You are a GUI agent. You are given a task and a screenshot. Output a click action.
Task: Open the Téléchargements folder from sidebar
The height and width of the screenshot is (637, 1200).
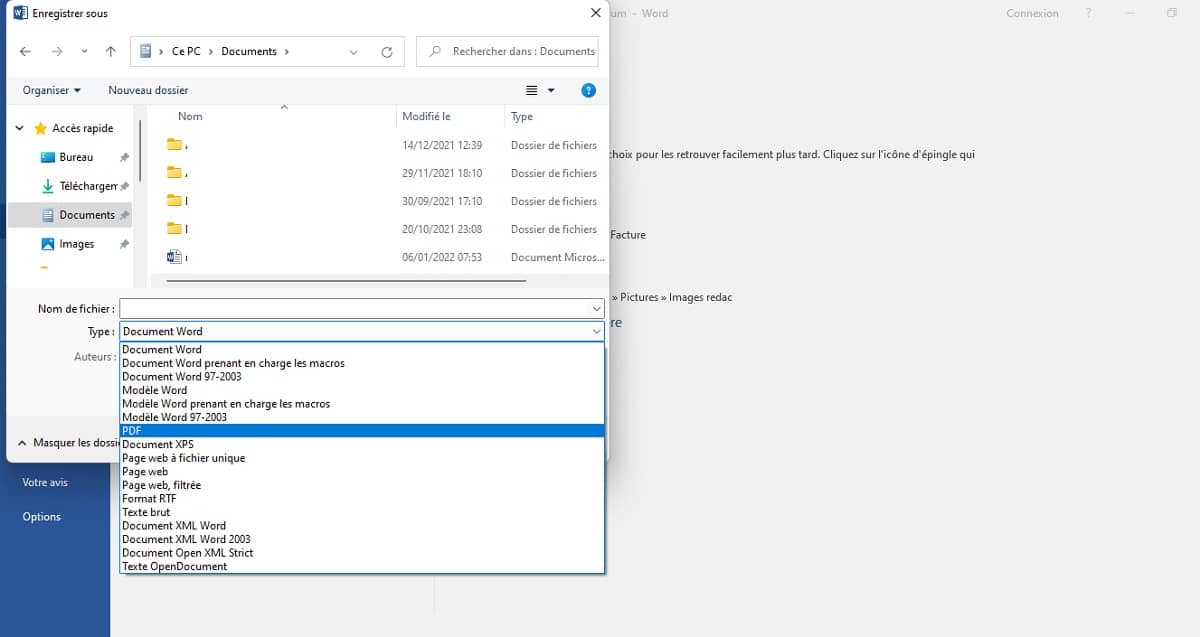pos(86,186)
